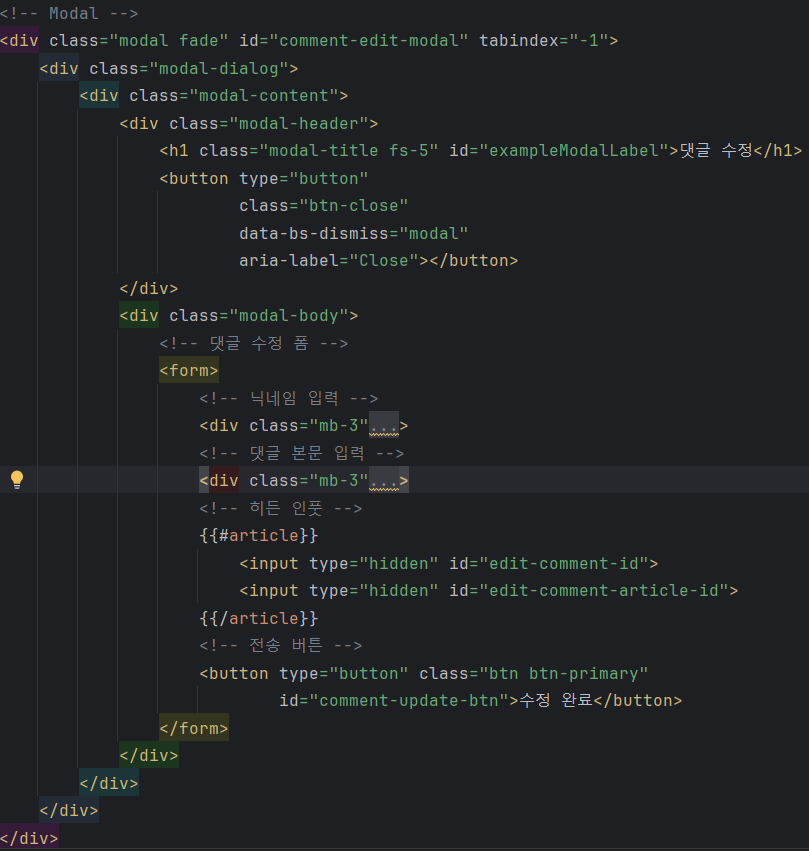Click the "<!-- 댓글 본문 입력 -->" comment
This screenshot has width=809, height=851.
click(302, 453)
